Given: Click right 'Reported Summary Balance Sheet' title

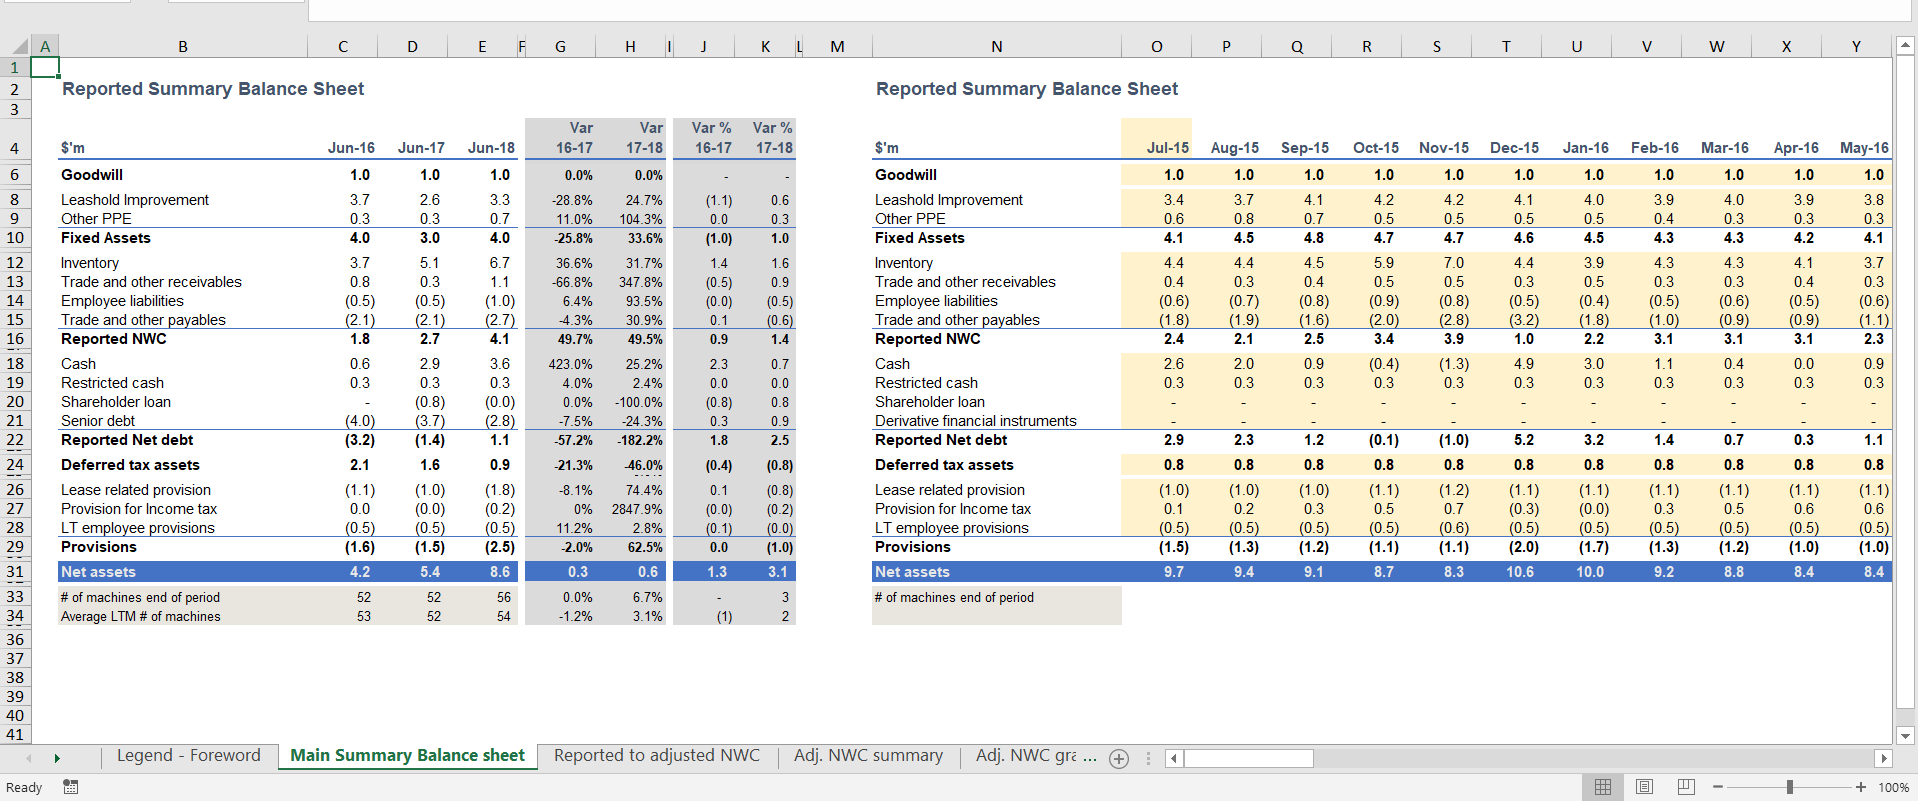Looking at the screenshot, I should (1027, 89).
